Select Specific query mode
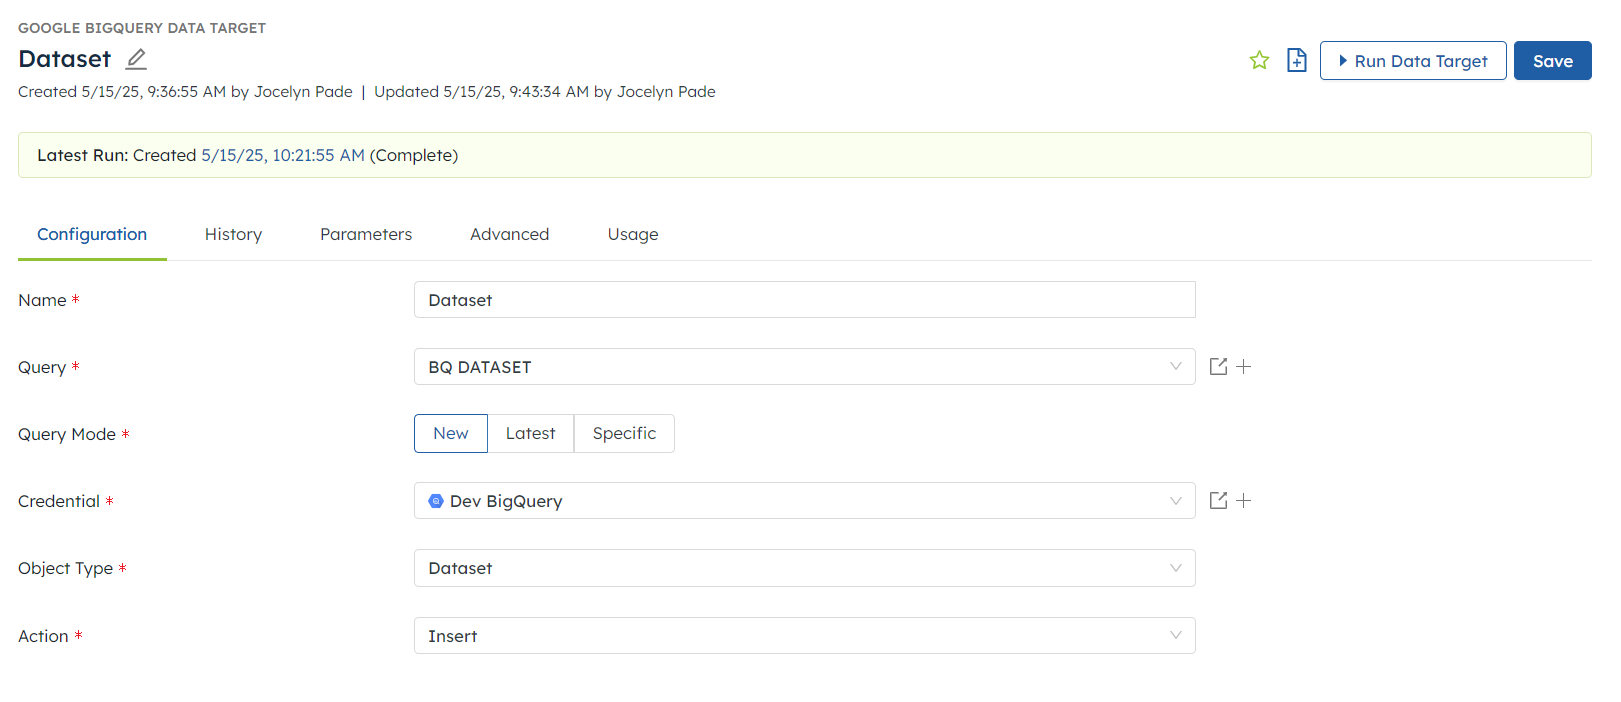The height and width of the screenshot is (702, 1621). [624, 433]
